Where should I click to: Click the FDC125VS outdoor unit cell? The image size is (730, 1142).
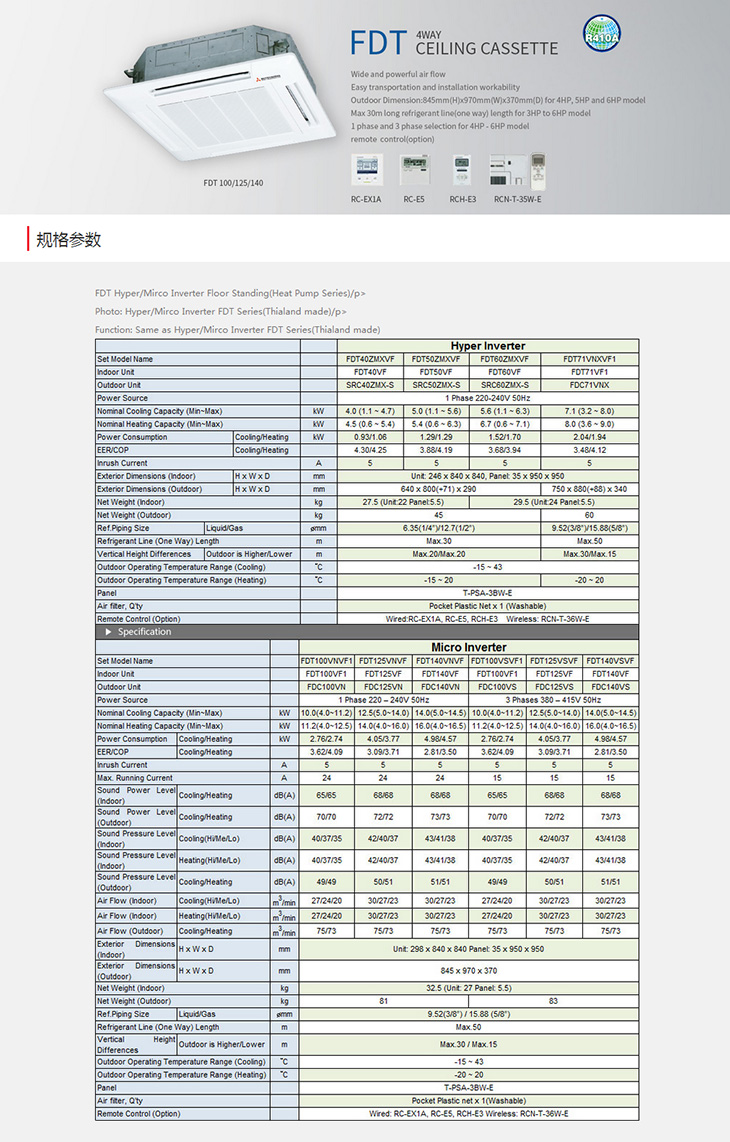[x=554, y=688]
